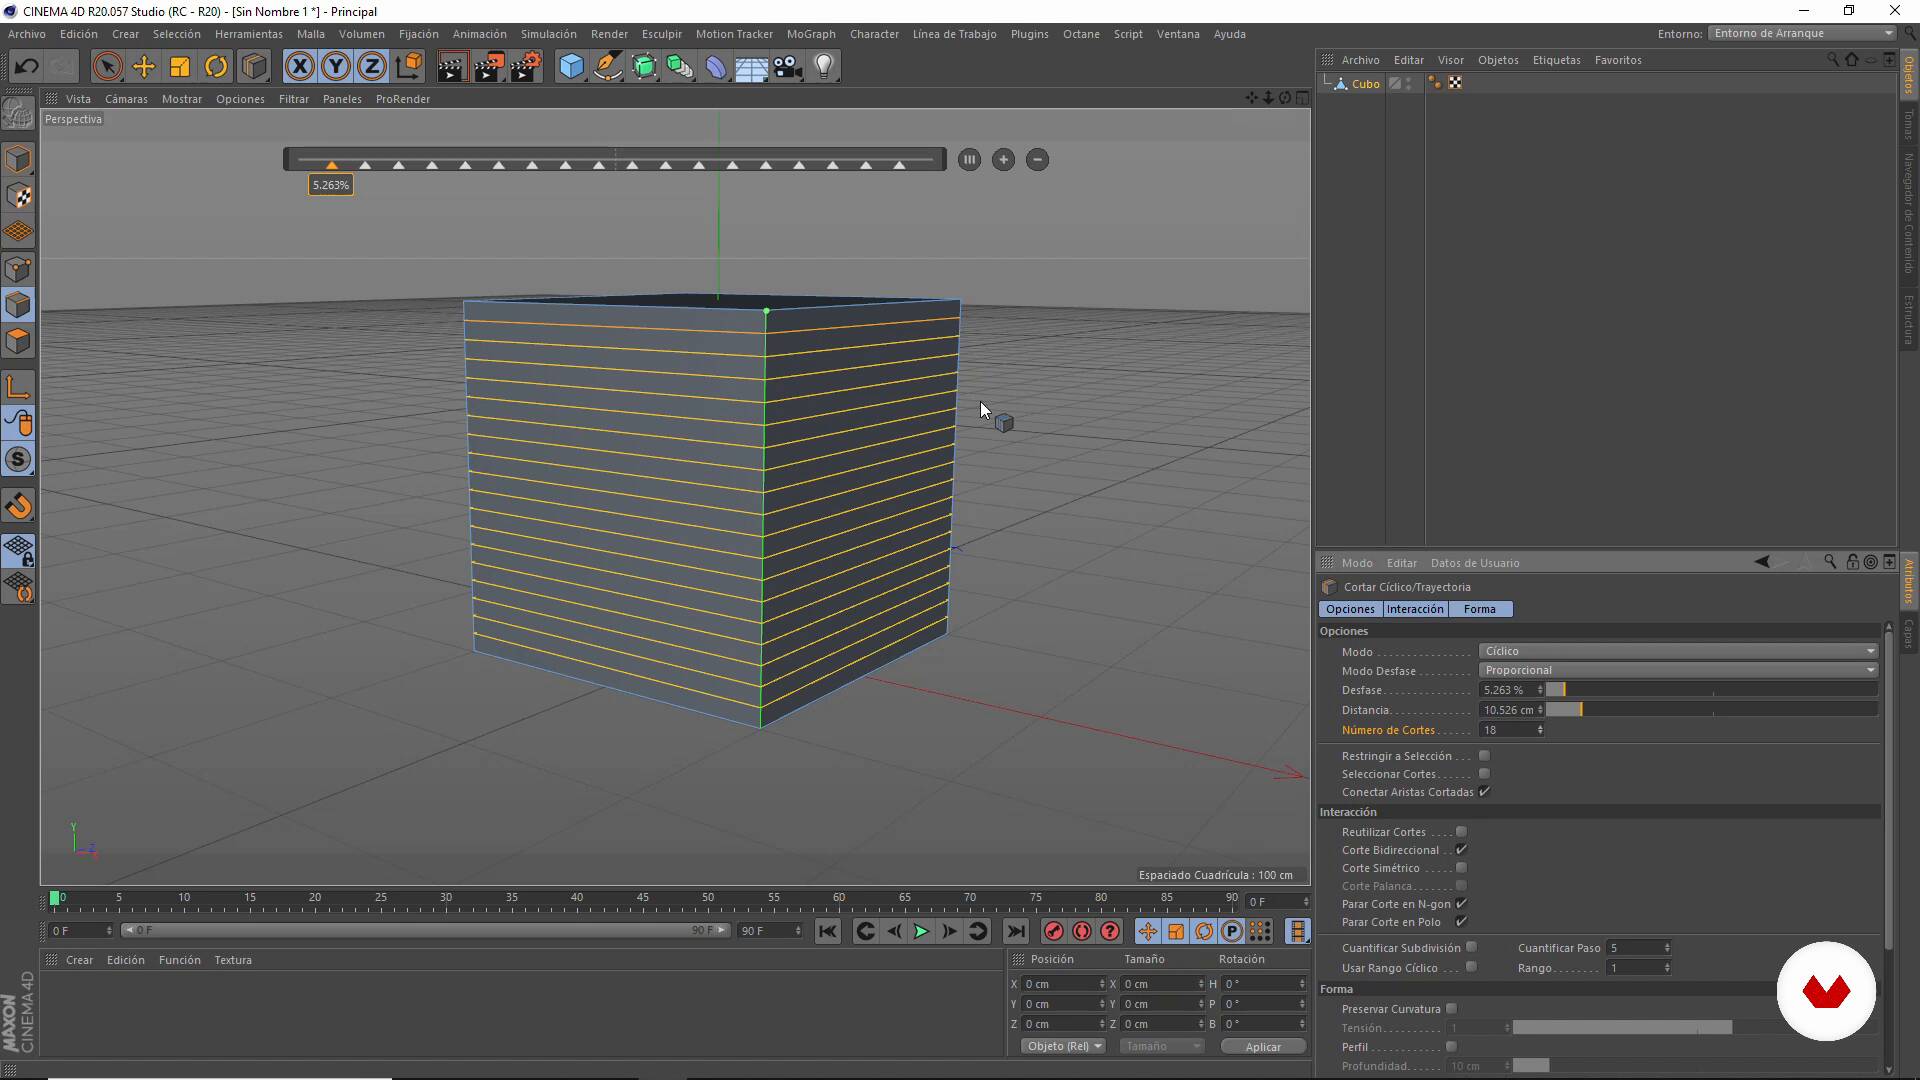Uncheck Corte Bidireccional
The image size is (1920, 1080).
pyautogui.click(x=1461, y=850)
